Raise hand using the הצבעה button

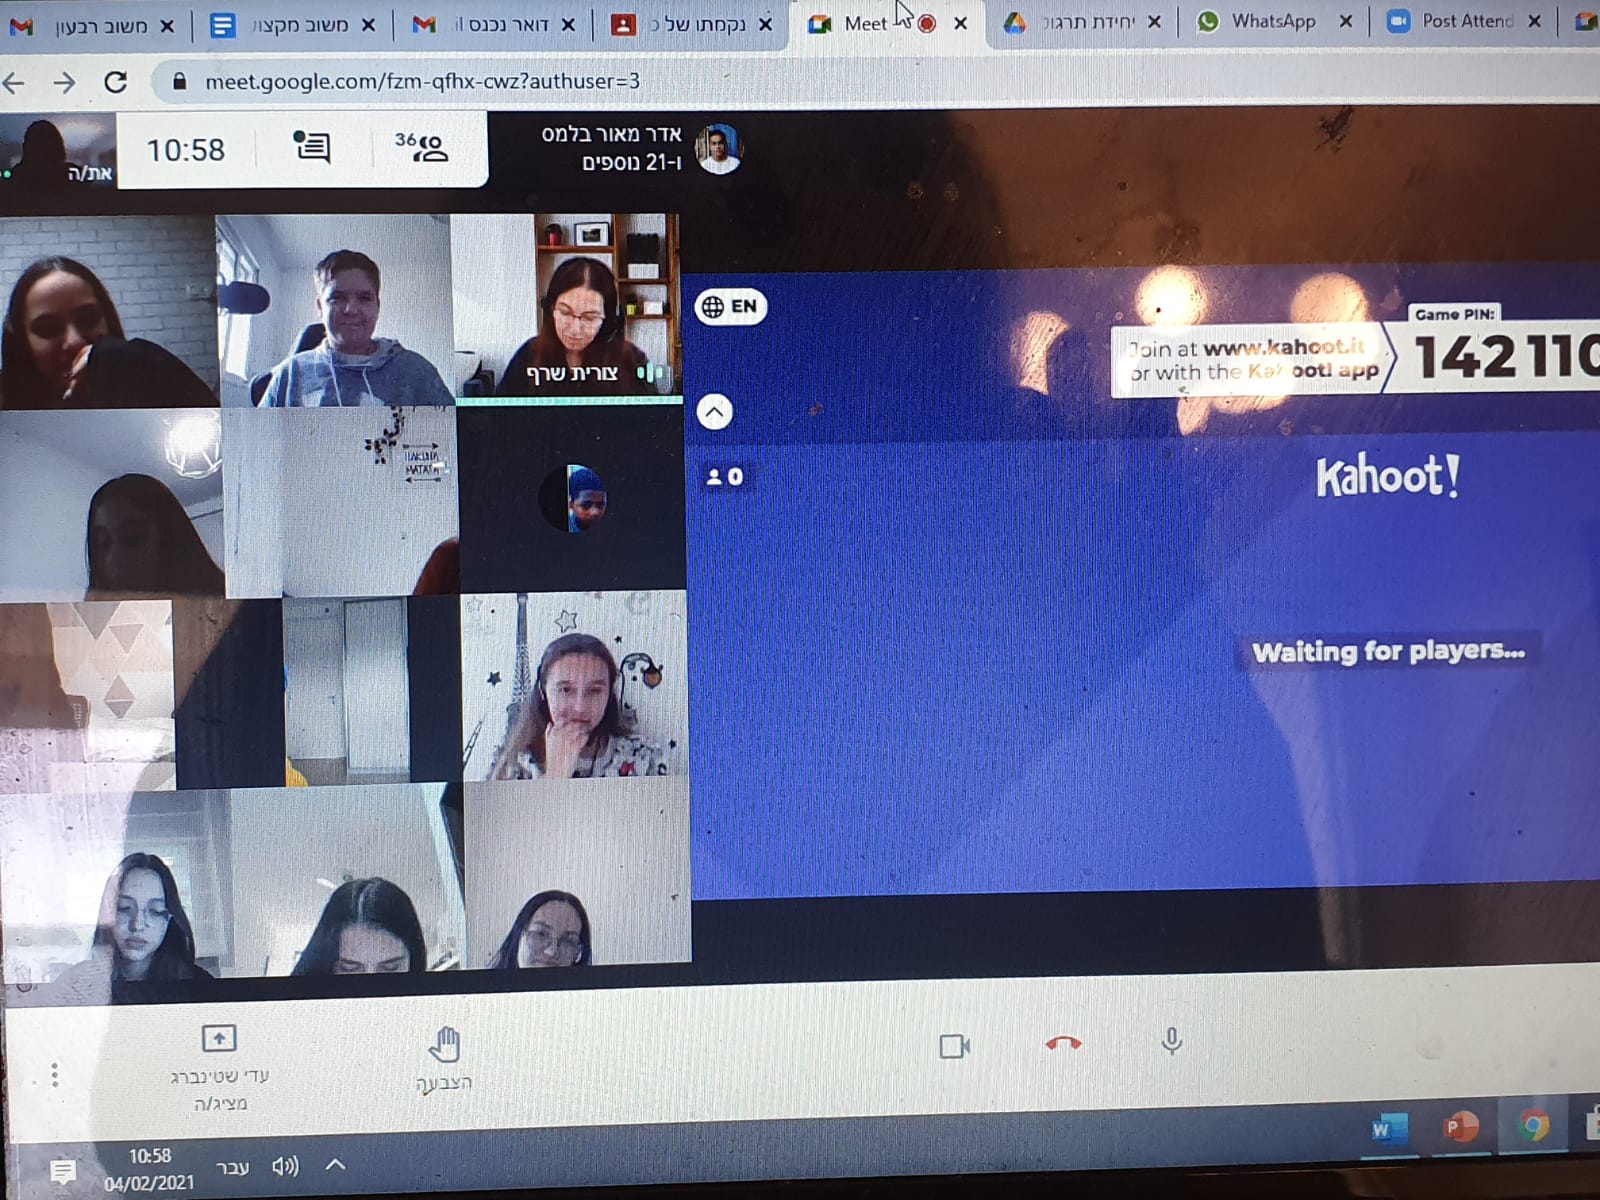click(444, 1059)
